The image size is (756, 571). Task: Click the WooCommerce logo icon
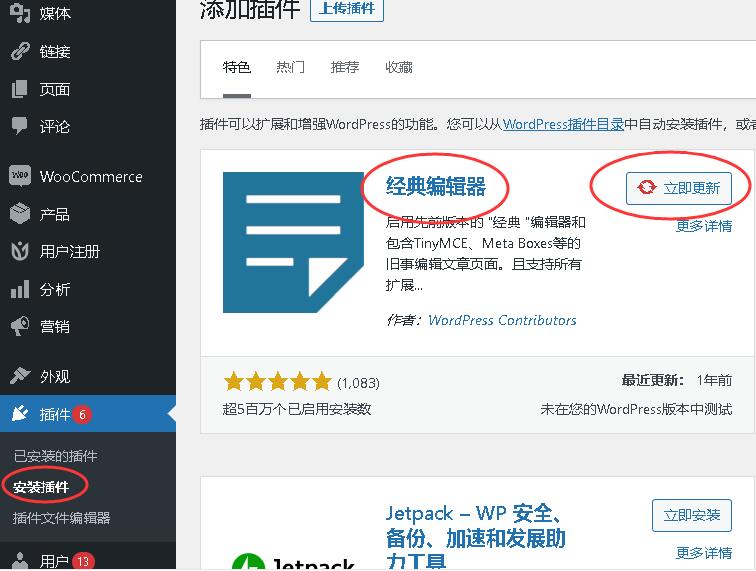19,176
